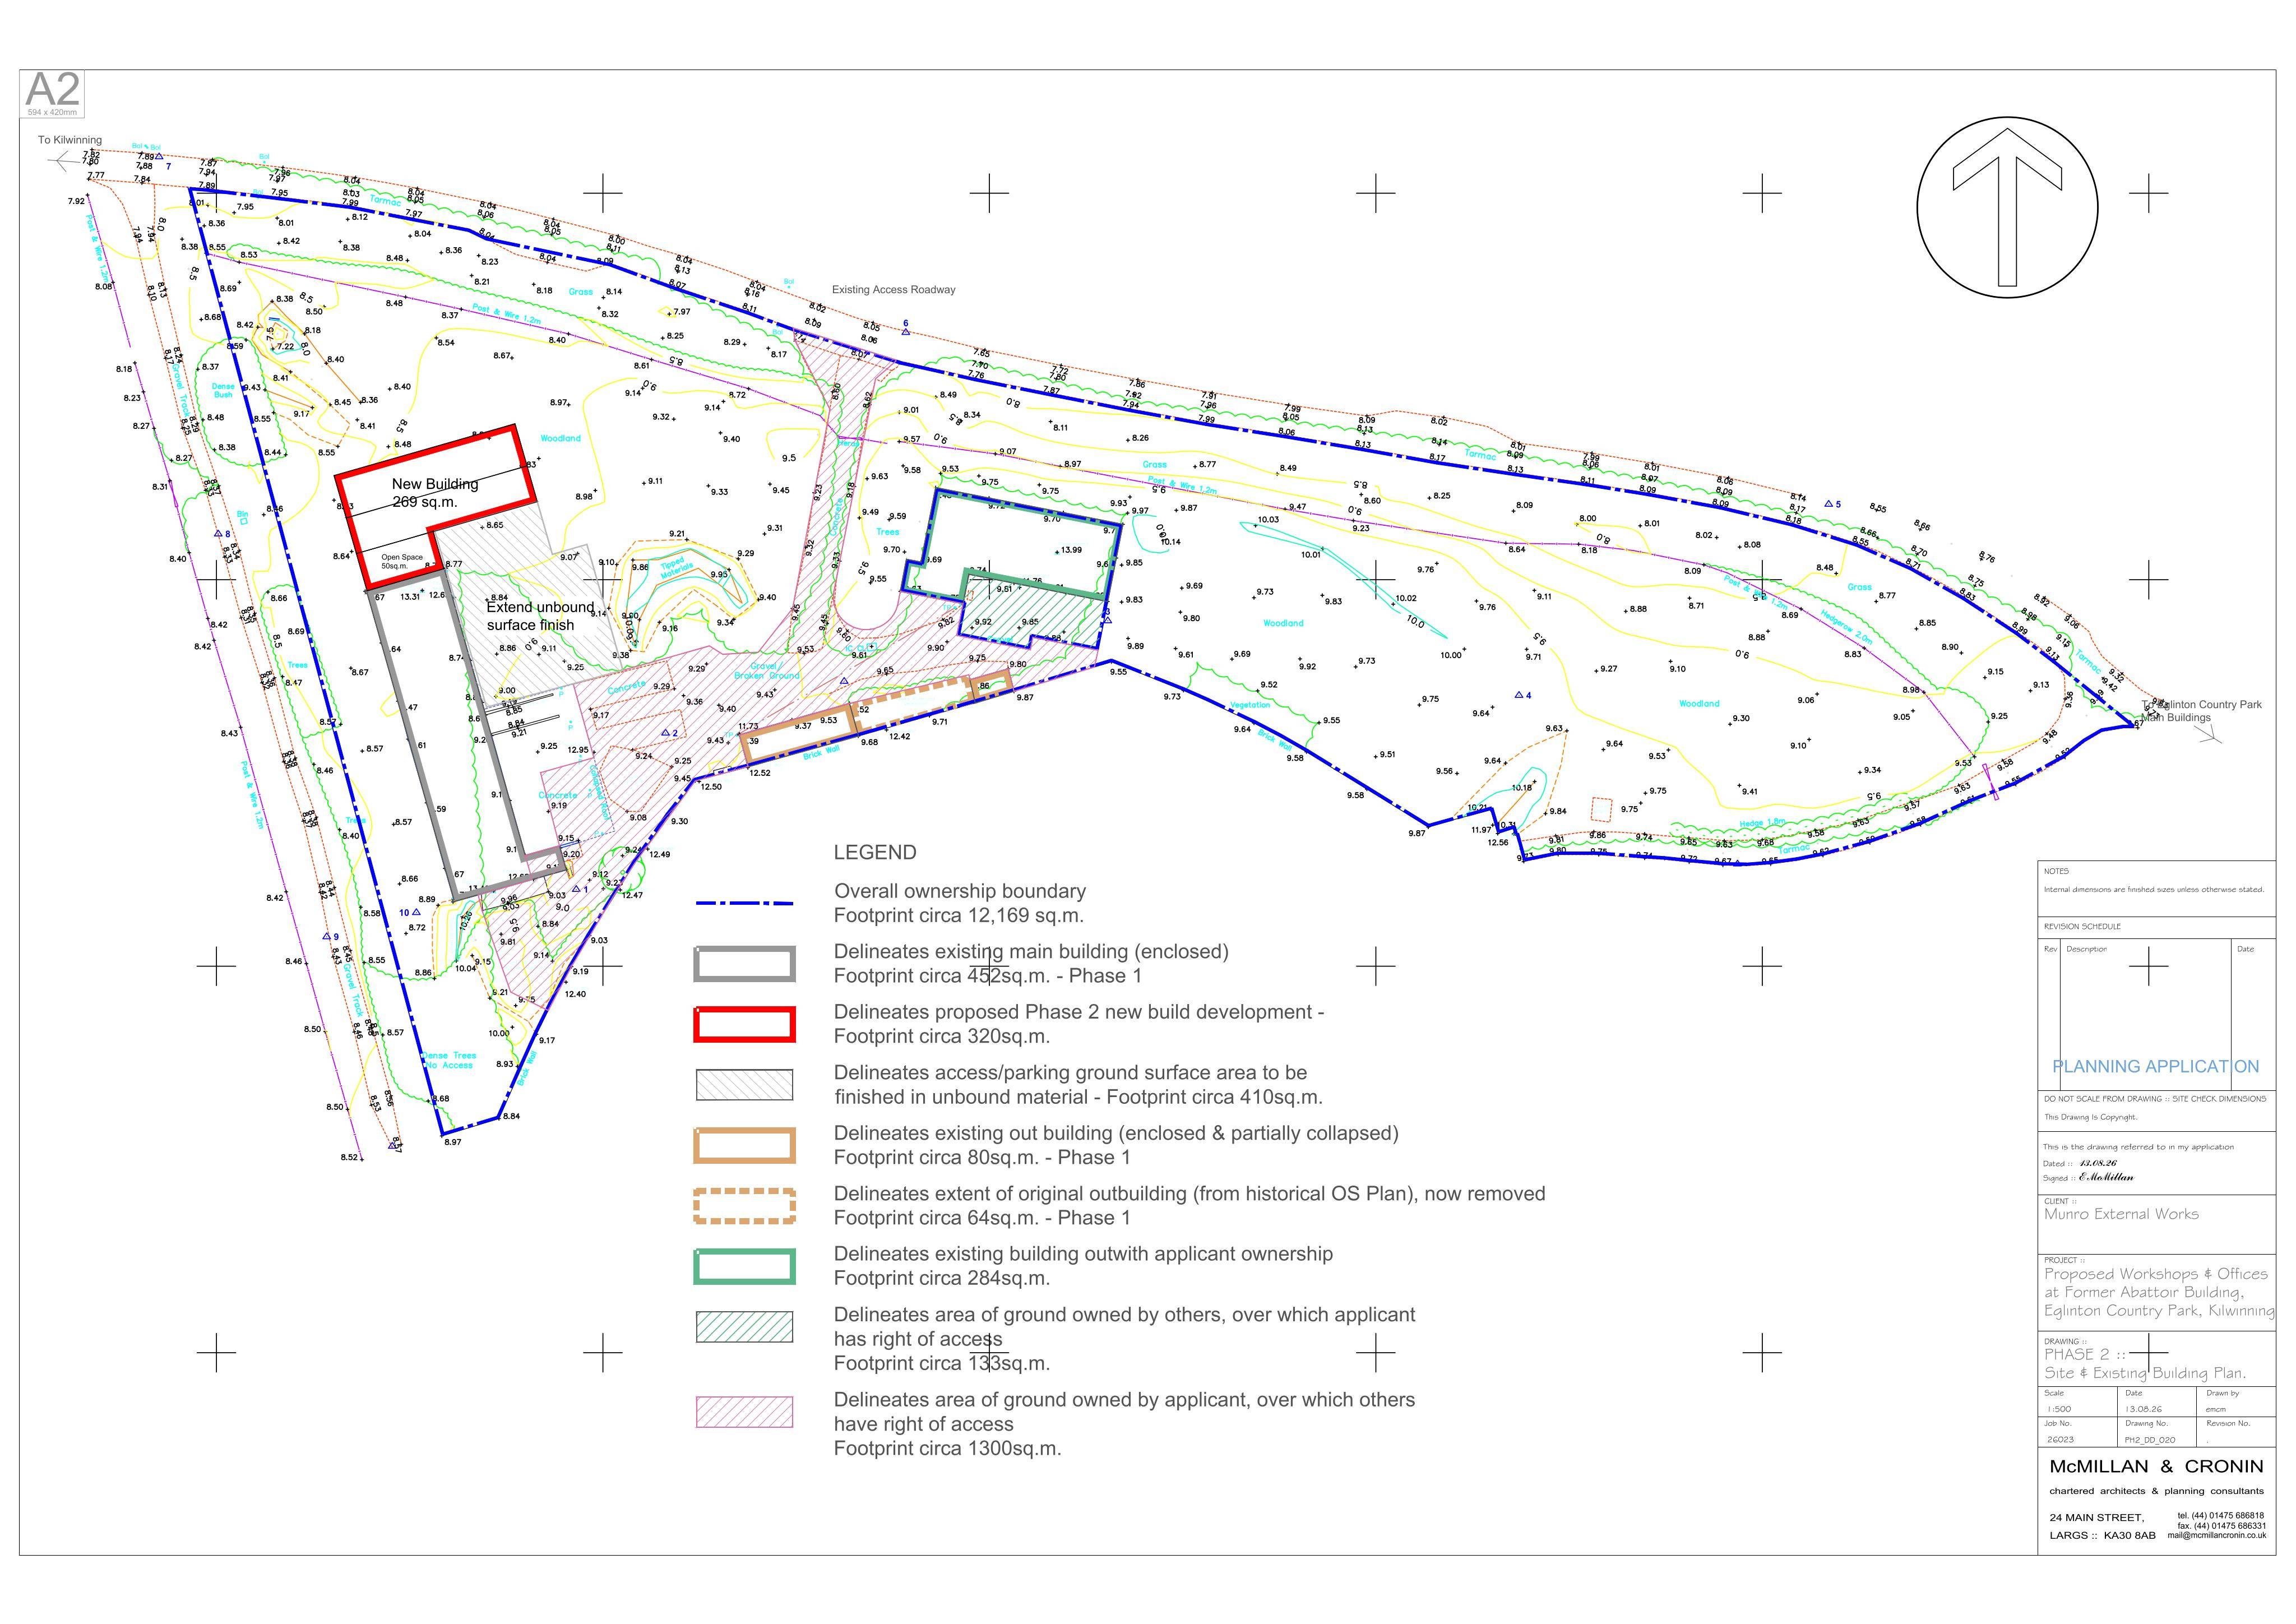Click the pink hatched right of access swatch
The image size is (2296, 1624).
744,1412
